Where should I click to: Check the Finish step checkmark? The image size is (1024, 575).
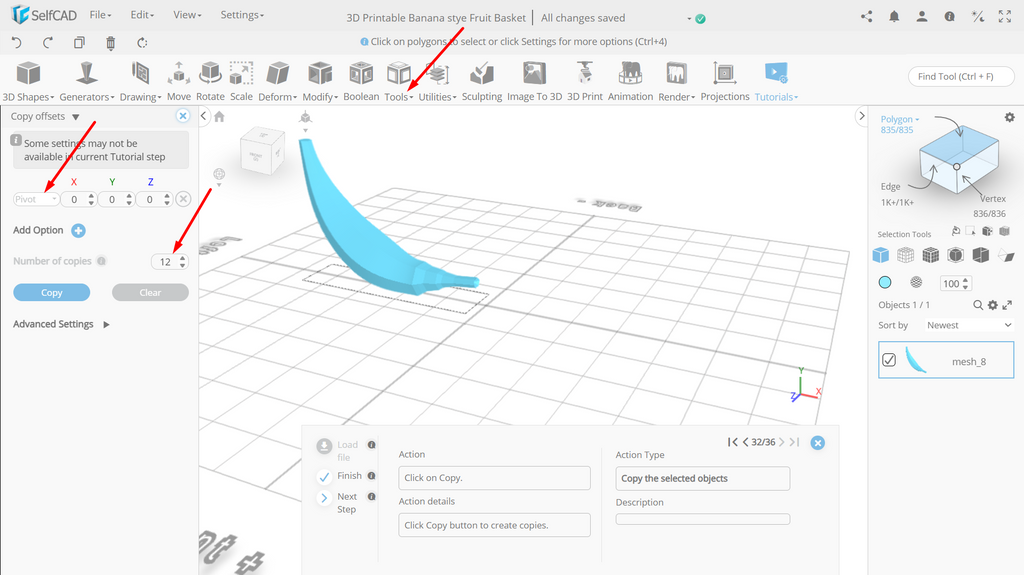point(324,476)
